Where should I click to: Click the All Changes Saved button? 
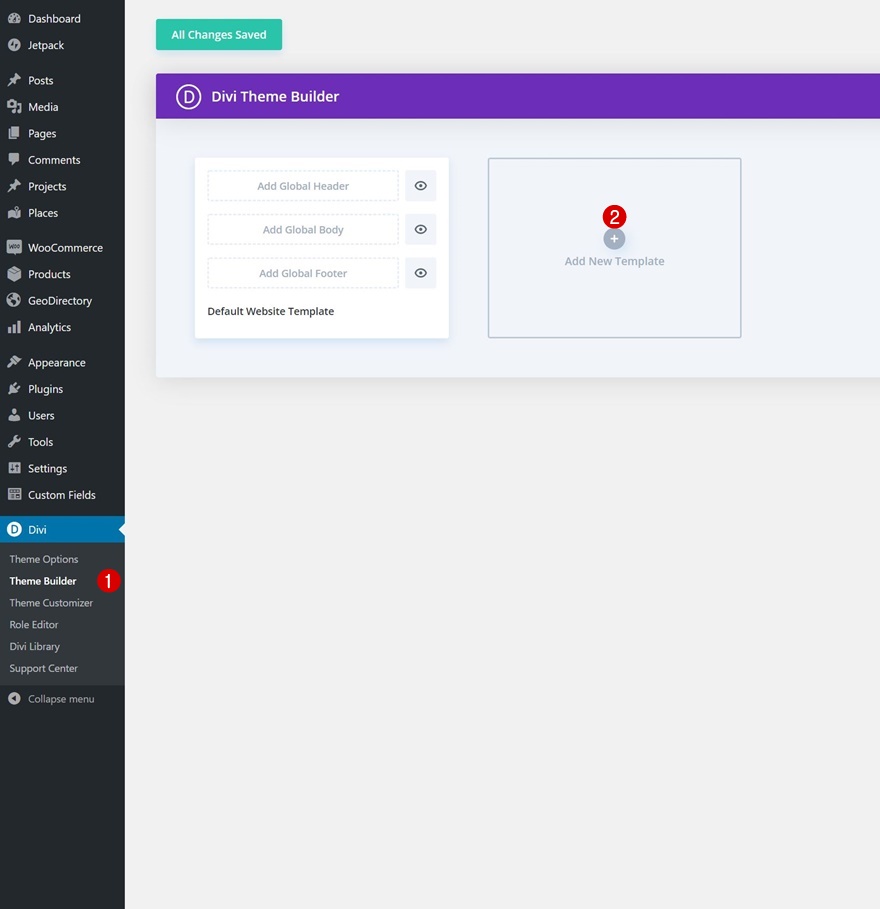coord(219,34)
